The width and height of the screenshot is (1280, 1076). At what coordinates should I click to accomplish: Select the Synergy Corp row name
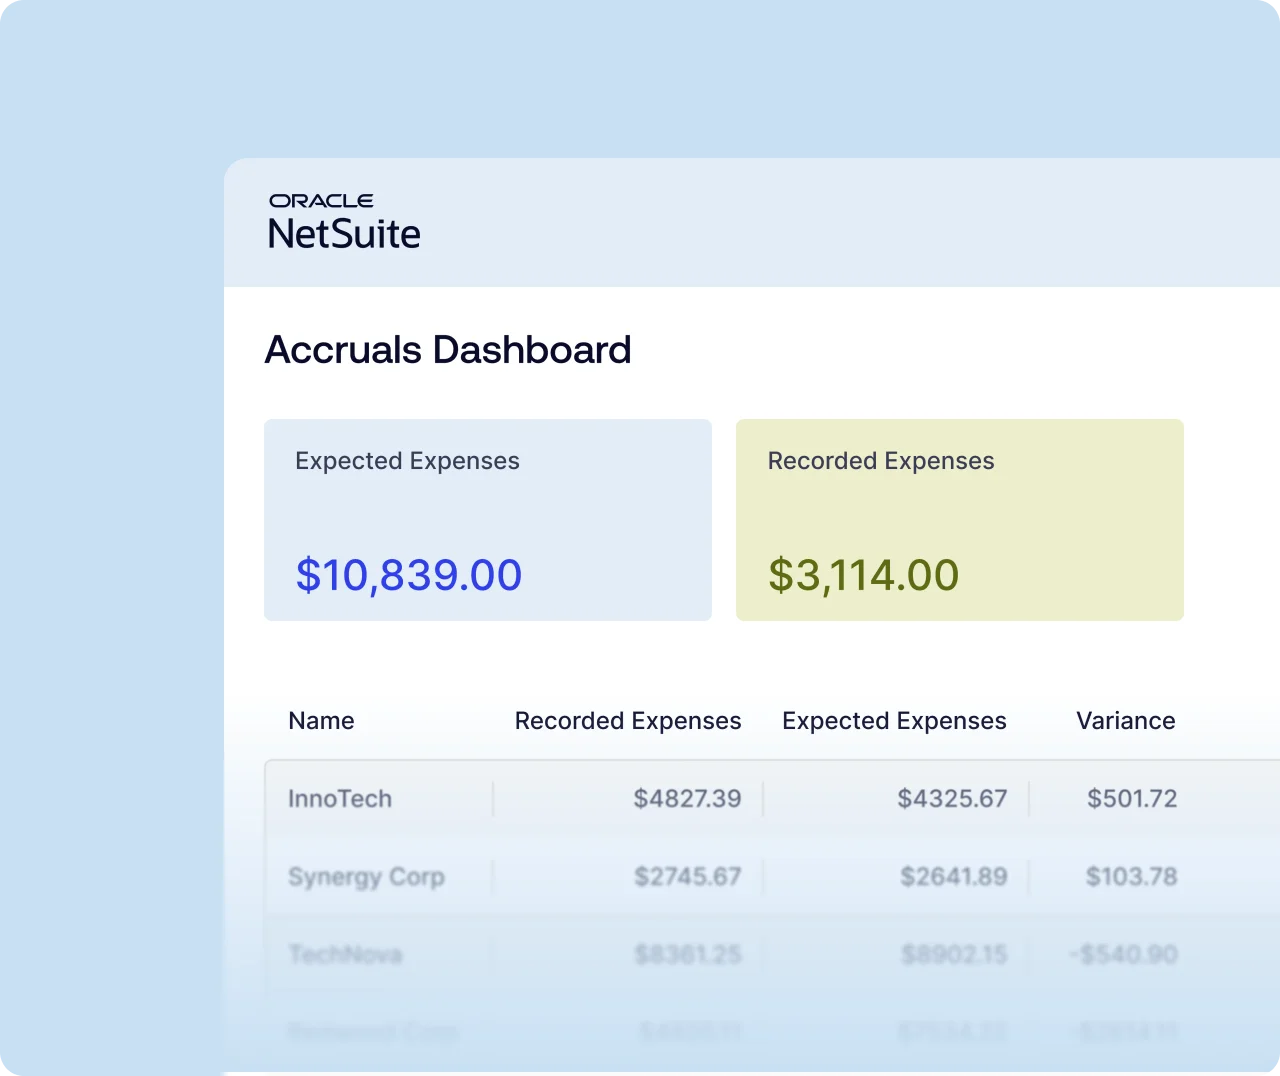pyautogui.click(x=366, y=878)
